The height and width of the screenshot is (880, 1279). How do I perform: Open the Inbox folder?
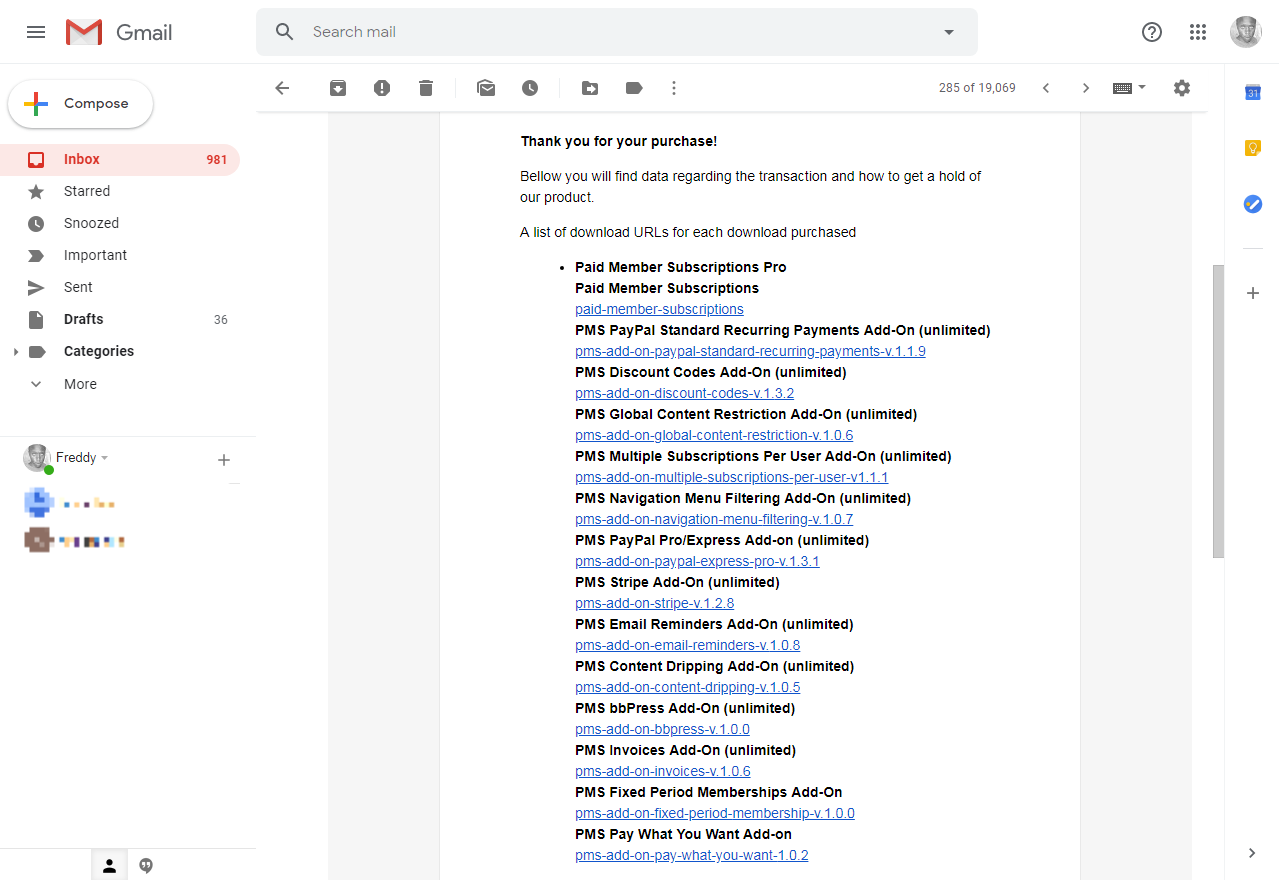120,159
